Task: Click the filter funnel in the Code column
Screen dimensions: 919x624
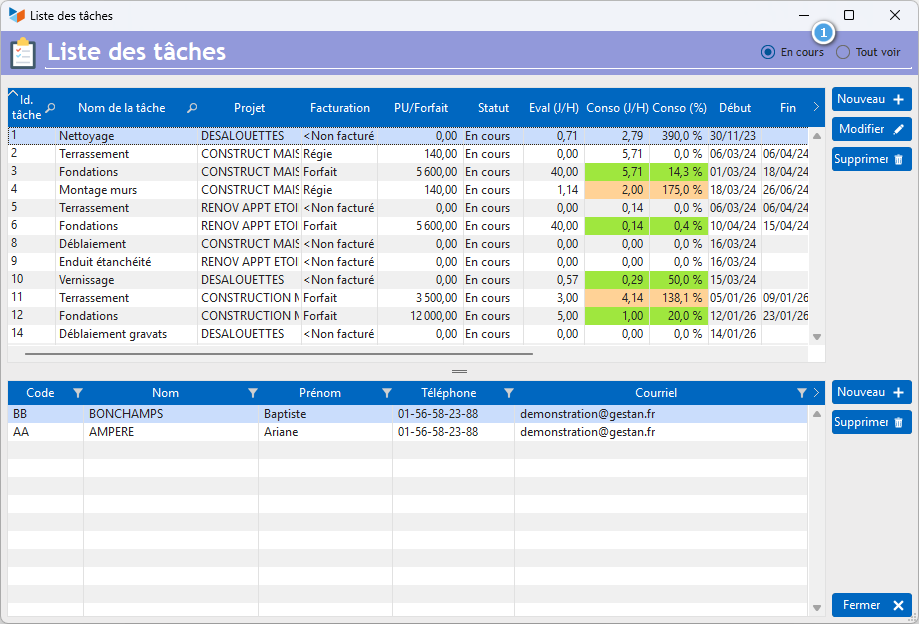Action: point(78,393)
